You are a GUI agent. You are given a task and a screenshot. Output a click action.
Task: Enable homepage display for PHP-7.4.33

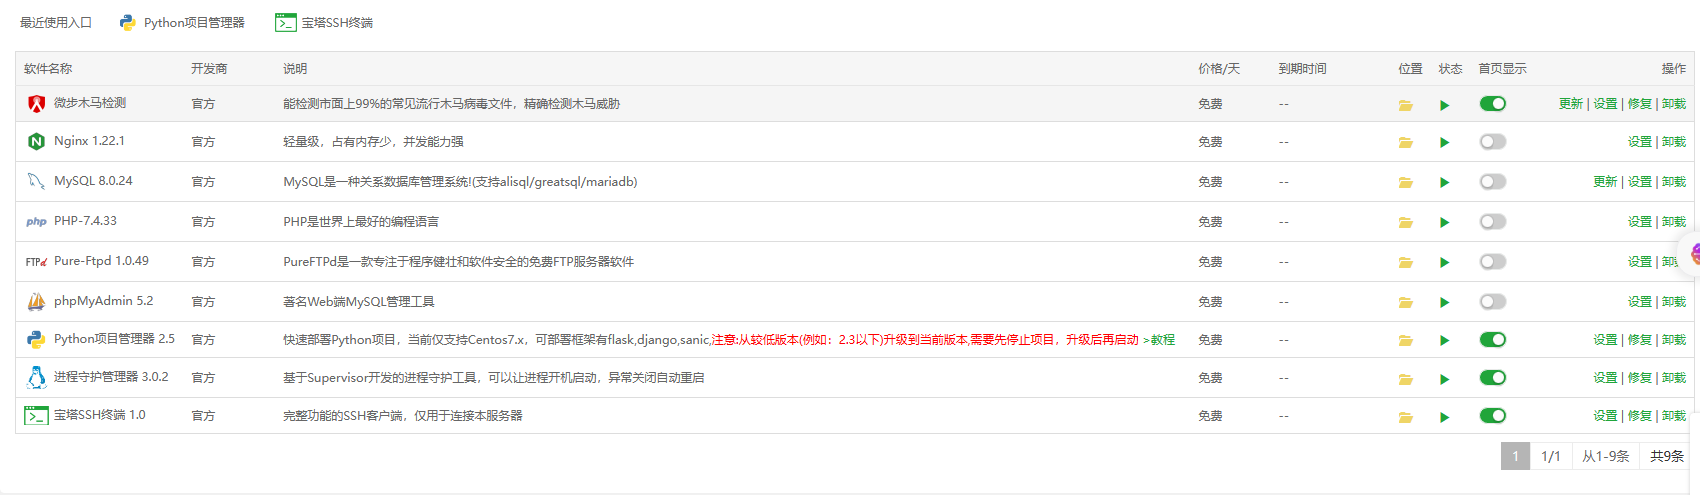pyautogui.click(x=1493, y=221)
